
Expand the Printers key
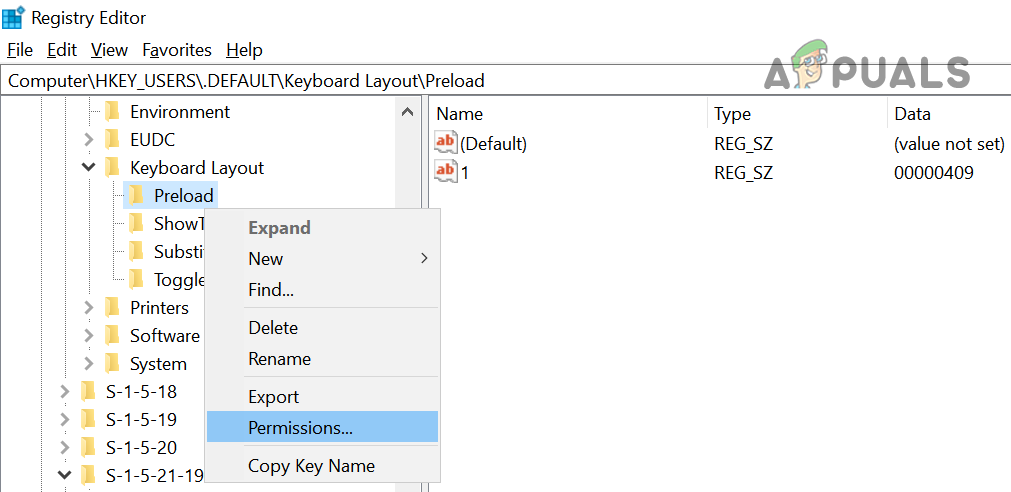coord(89,308)
